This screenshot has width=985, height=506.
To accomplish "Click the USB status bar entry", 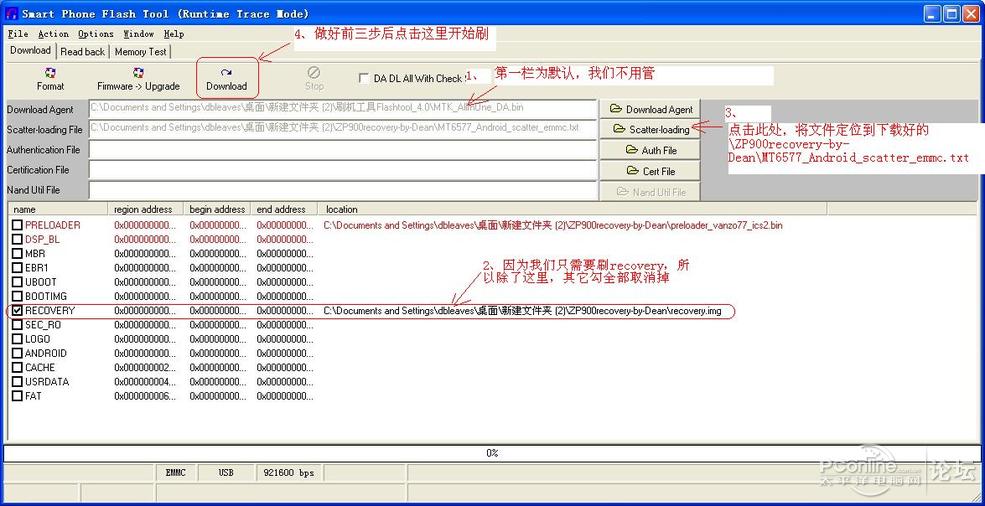I will tap(226, 472).
